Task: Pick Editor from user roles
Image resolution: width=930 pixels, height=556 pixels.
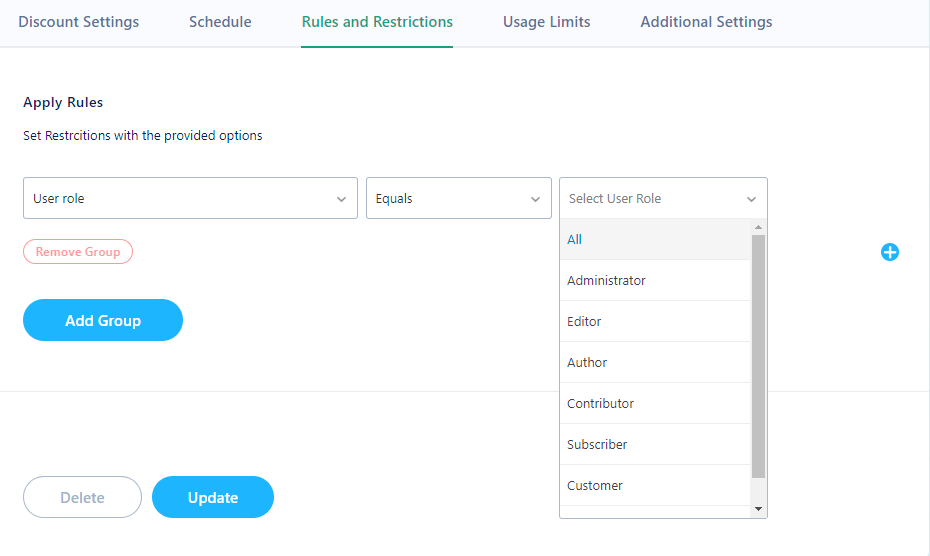Action: [x=655, y=321]
